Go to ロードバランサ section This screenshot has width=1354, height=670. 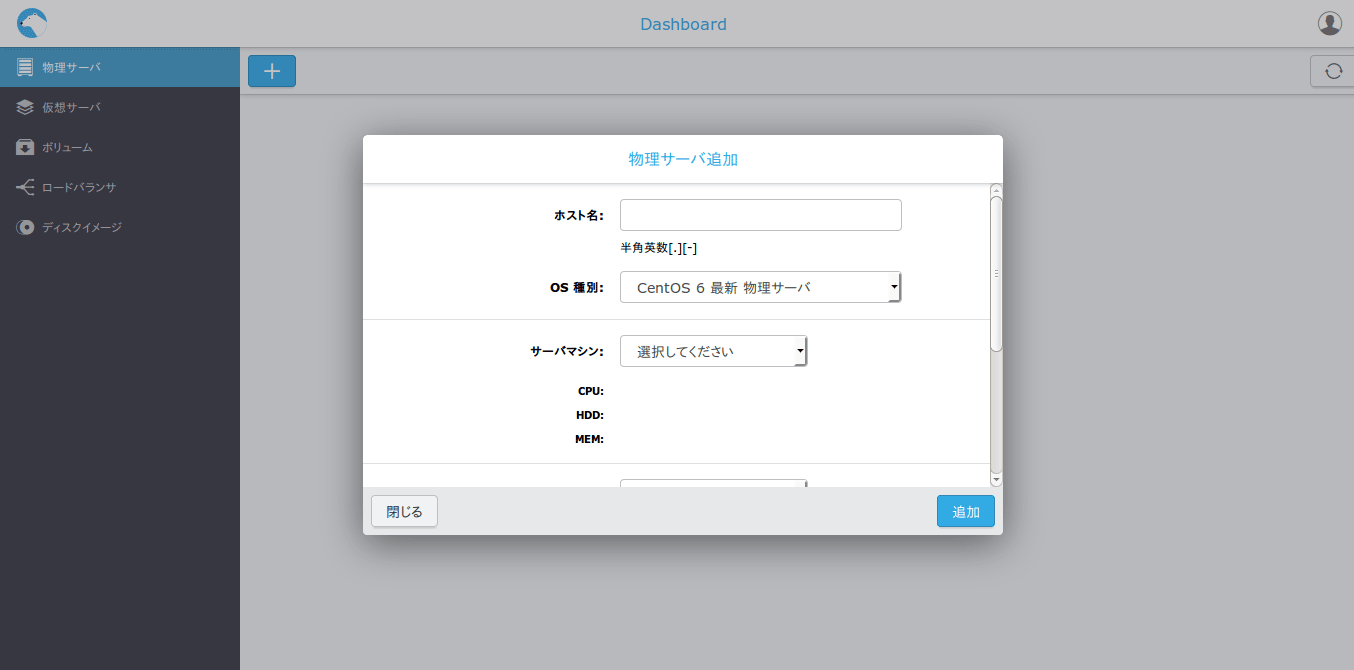(120, 187)
